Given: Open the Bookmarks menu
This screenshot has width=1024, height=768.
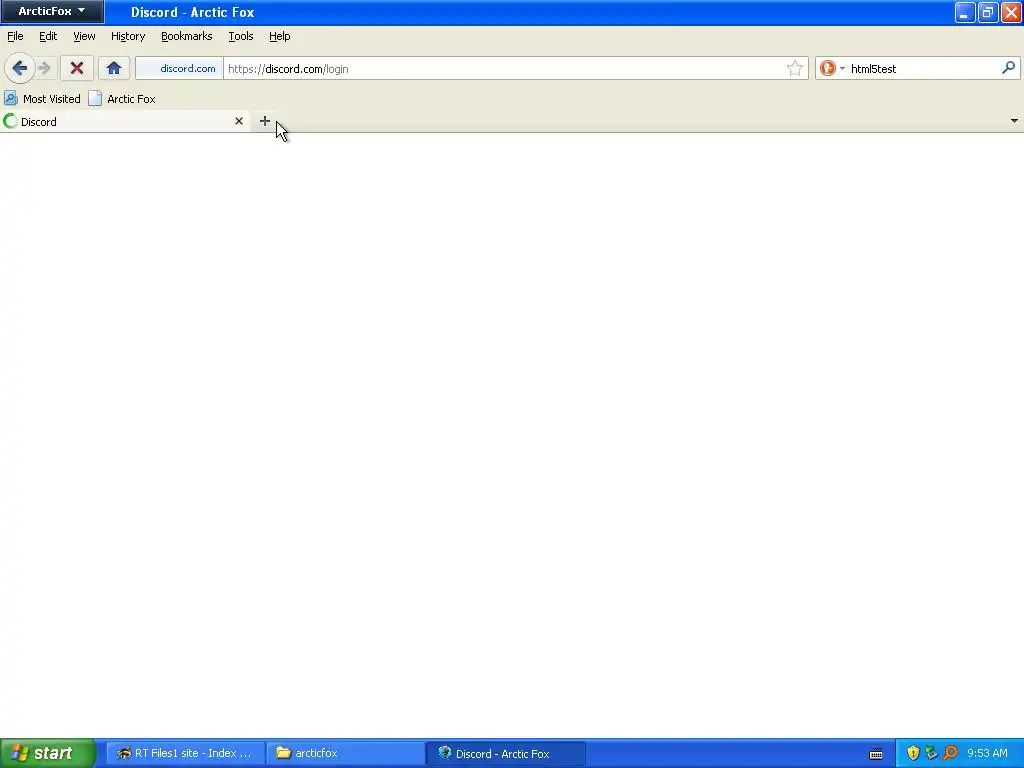Looking at the screenshot, I should point(187,36).
